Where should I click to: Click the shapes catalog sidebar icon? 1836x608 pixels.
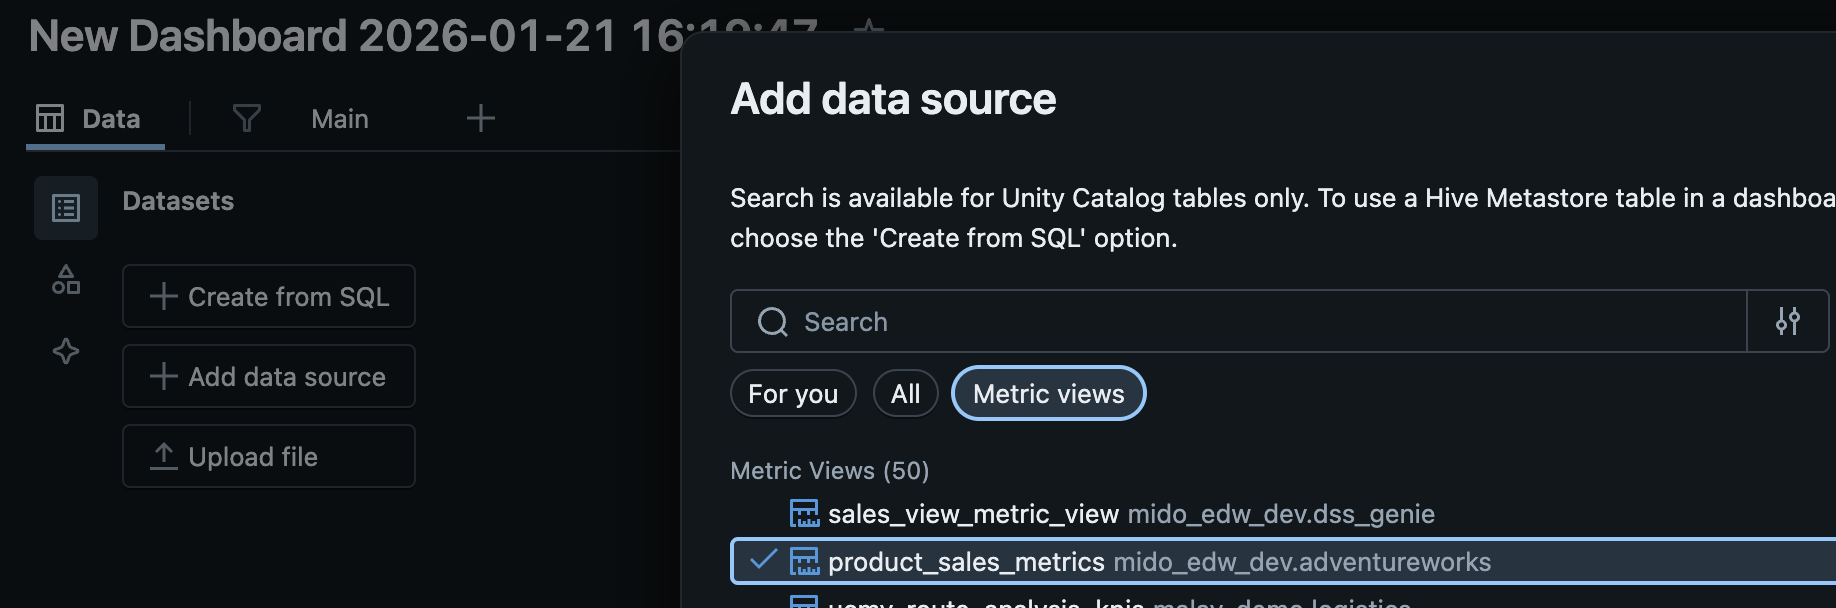[66, 280]
